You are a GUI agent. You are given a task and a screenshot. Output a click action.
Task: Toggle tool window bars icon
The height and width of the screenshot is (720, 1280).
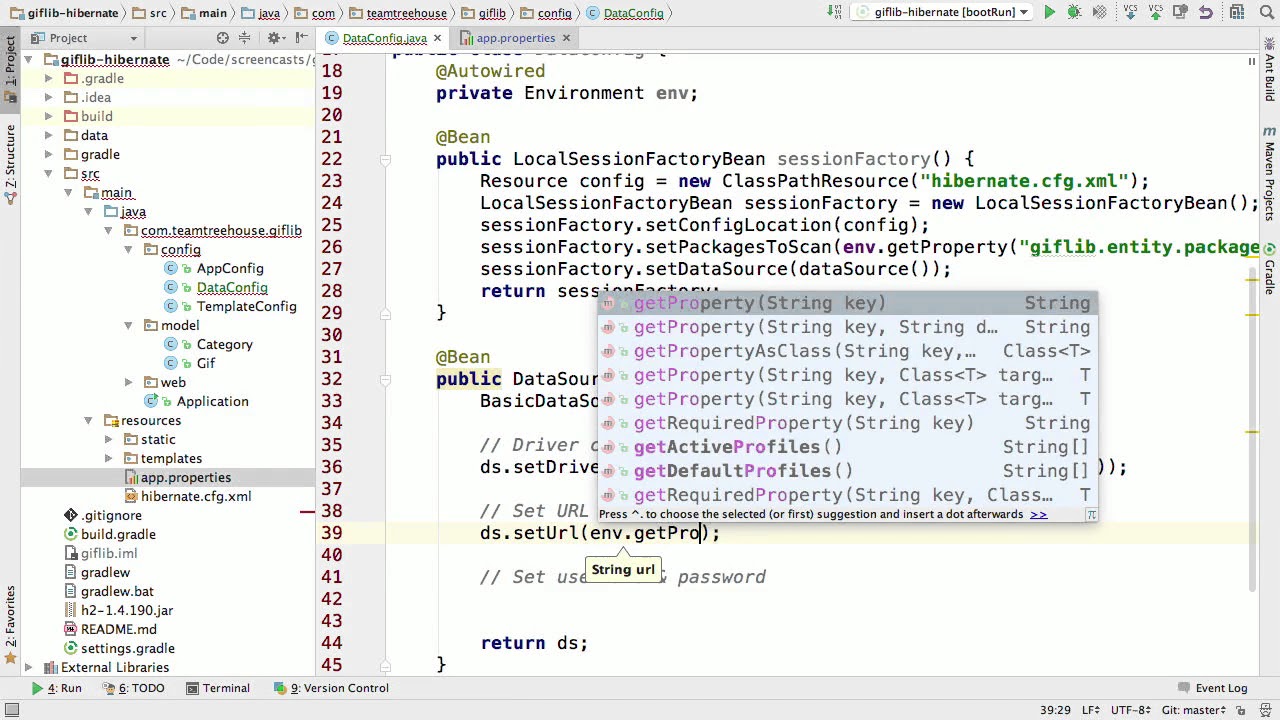(13, 710)
